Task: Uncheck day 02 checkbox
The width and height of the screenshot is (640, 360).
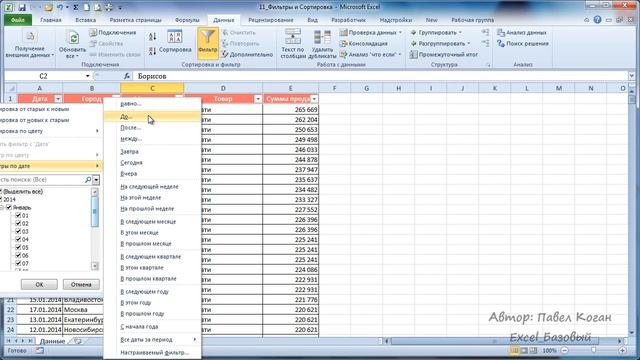Action: click(18, 223)
